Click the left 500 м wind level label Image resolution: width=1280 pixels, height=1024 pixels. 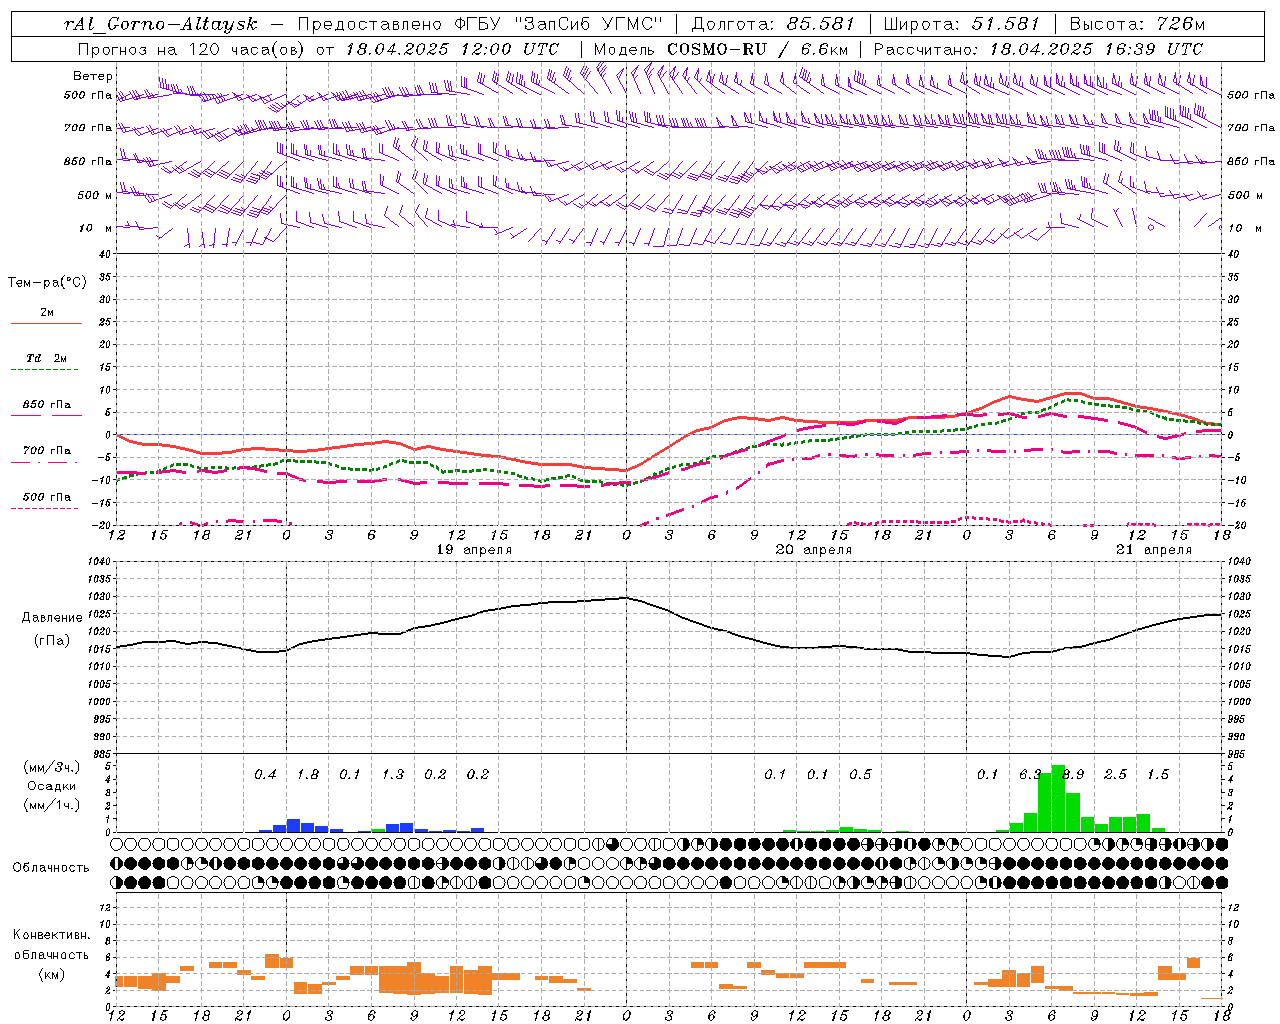click(x=96, y=195)
